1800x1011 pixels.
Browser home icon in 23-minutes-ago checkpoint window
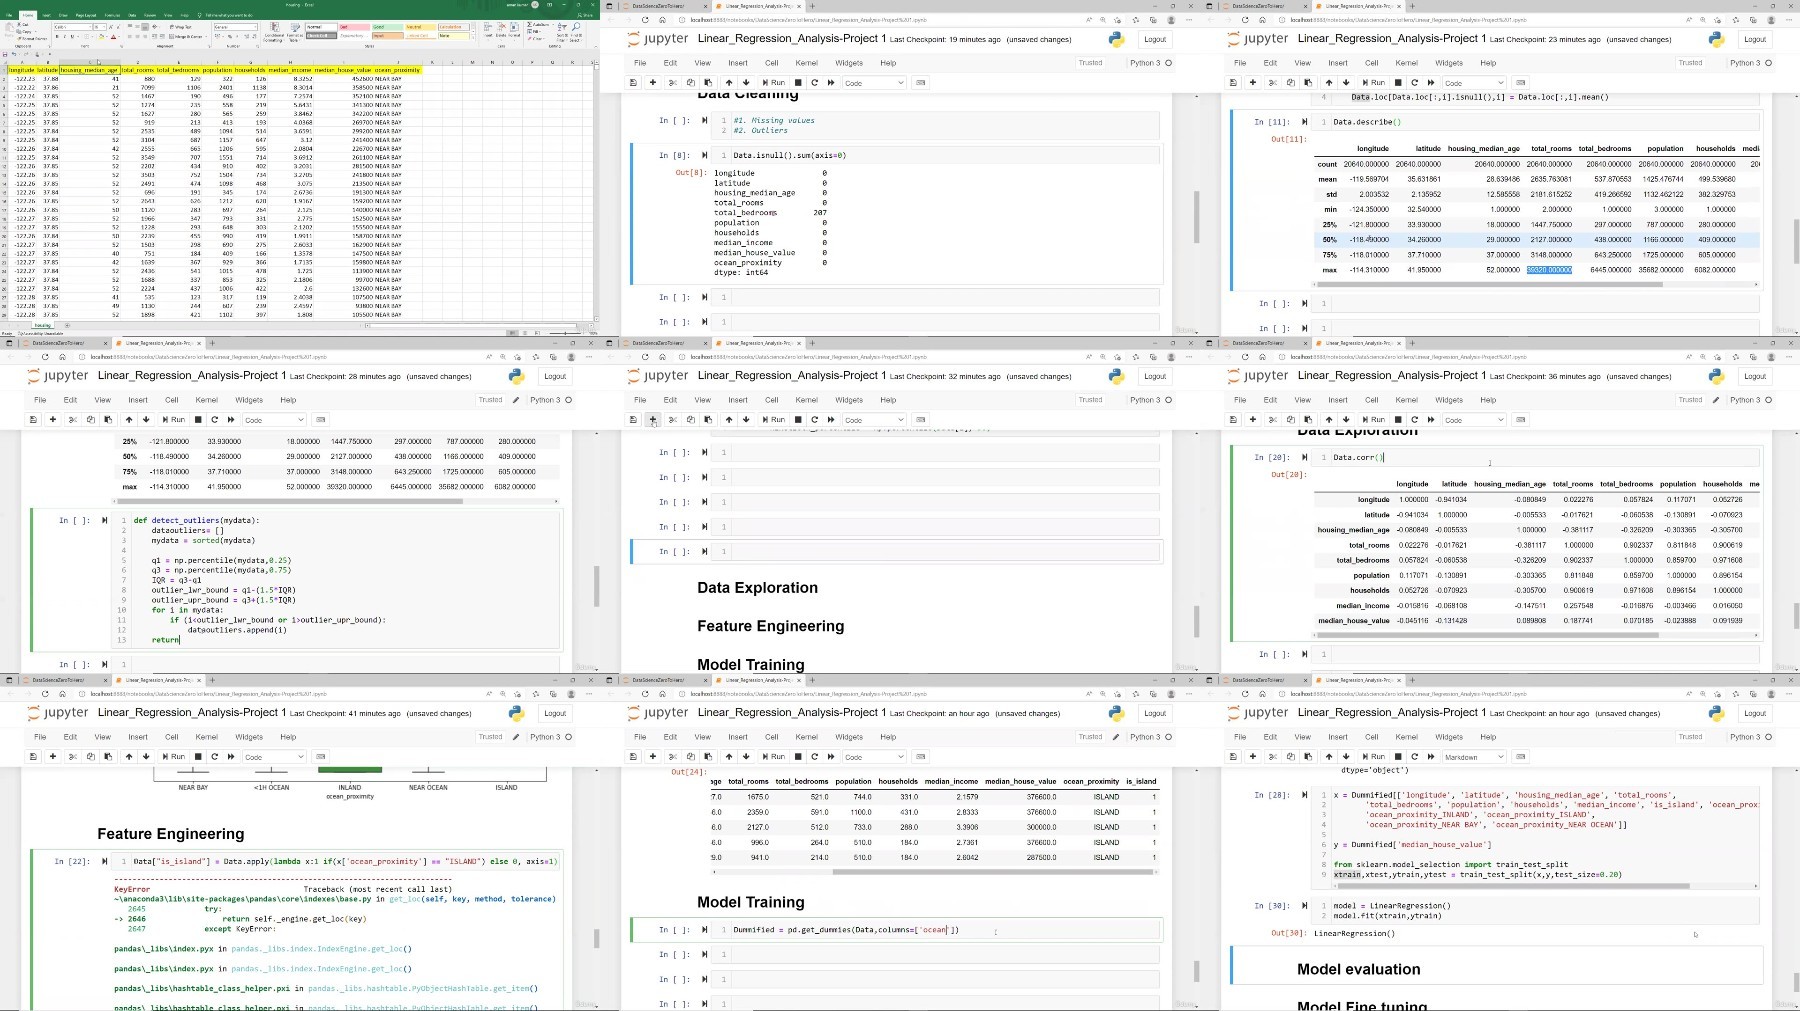[1262, 20]
